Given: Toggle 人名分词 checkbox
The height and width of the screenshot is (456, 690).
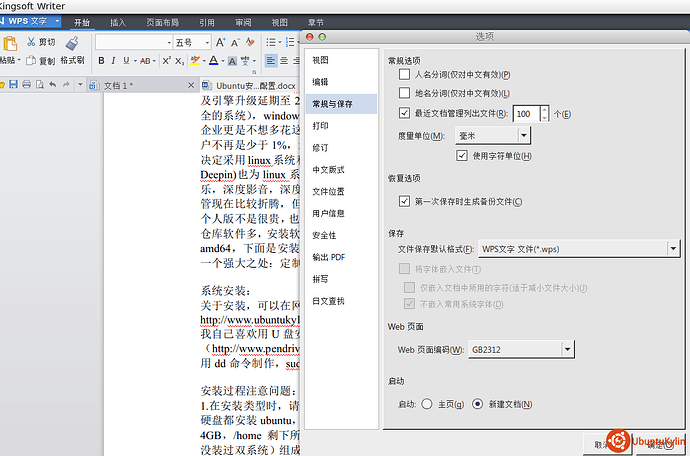Looking at the screenshot, I should coord(404,74).
